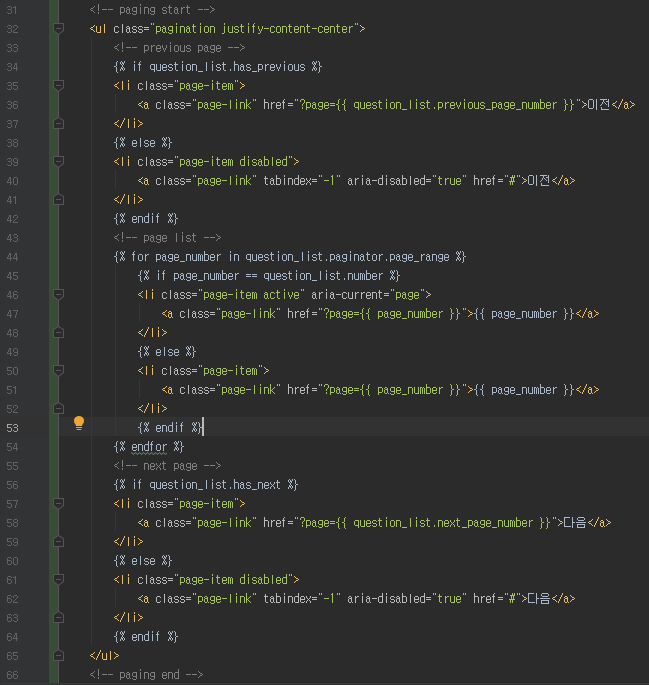The width and height of the screenshot is (649, 685).
Task: Click the '{% endif %}' tag on line 42
Action: click(x=146, y=218)
